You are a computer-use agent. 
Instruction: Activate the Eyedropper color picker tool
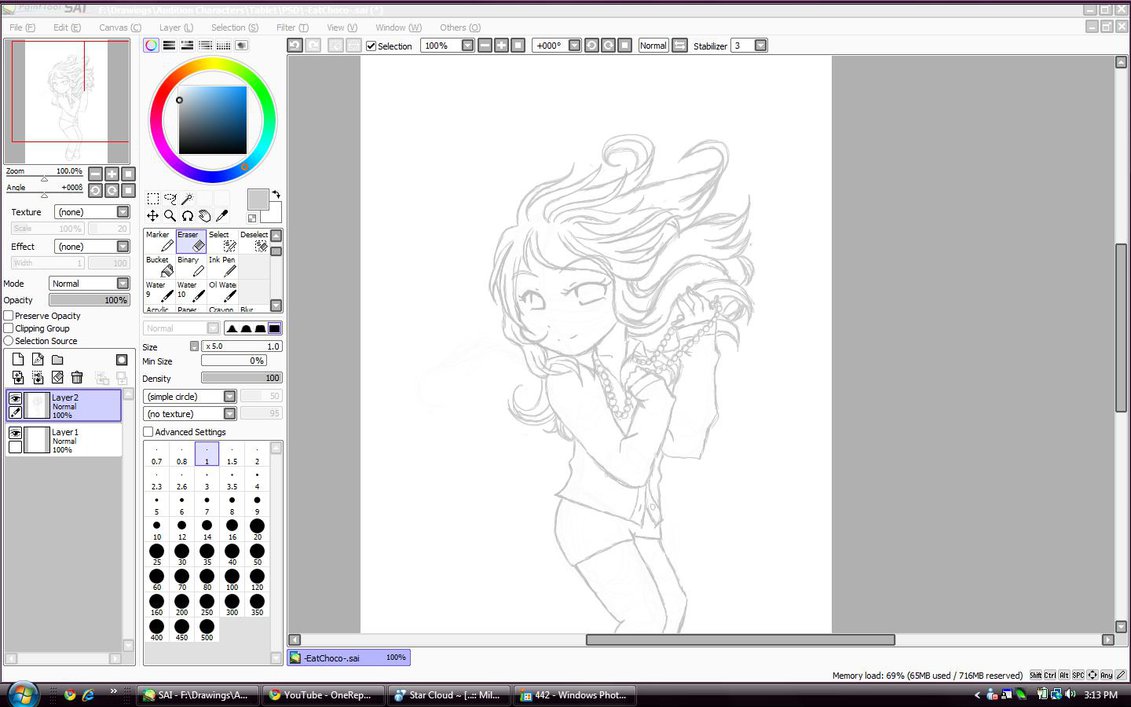222,216
